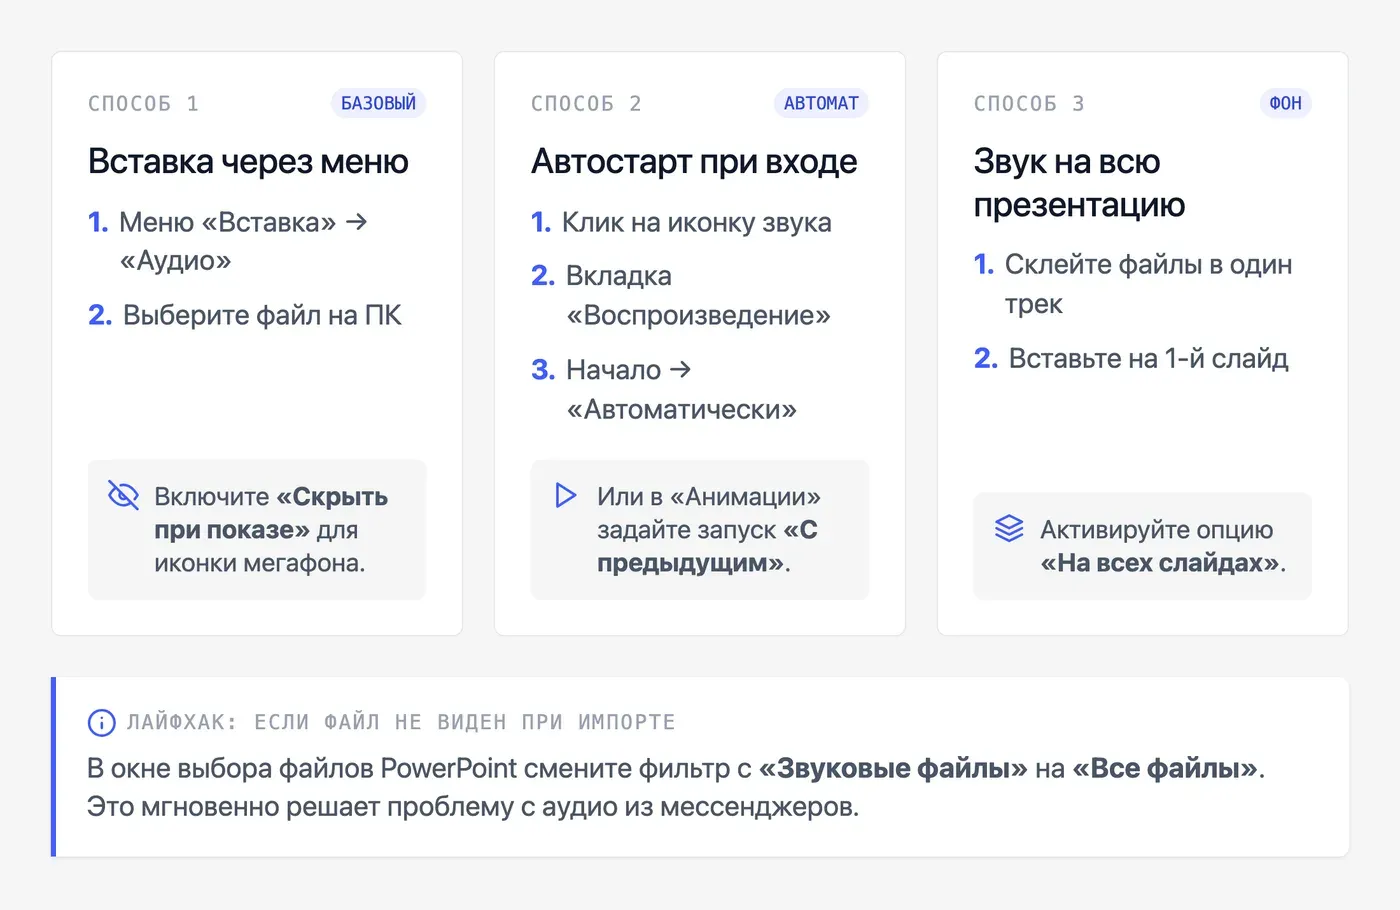
Task: Click the tip «Или в «Анимации» задайте запуск»
Action: pyautogui.click(x=700, y=530)
